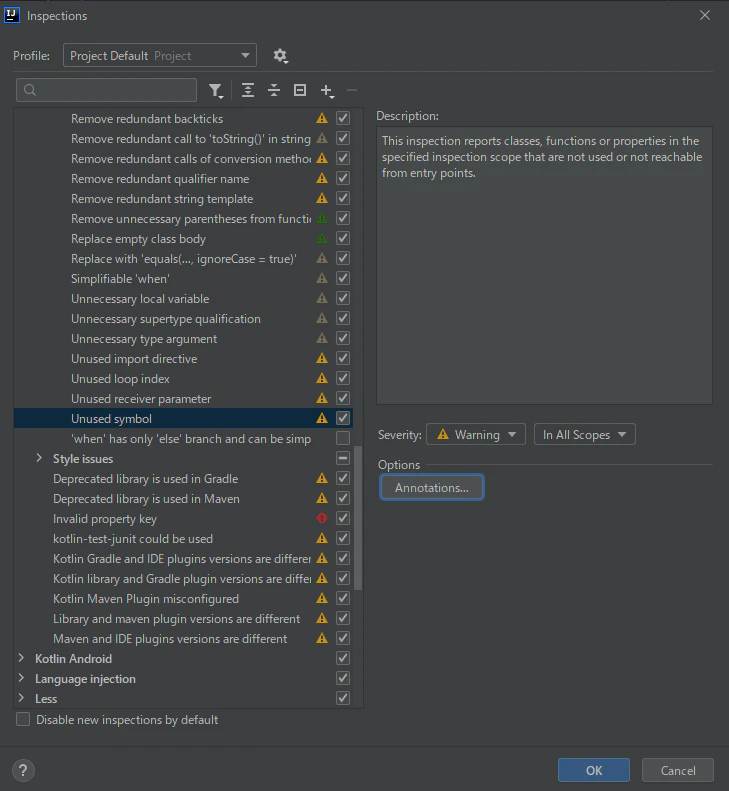
Task: Click warning icon for Remove redundant qualifier name
Action: 322,179
